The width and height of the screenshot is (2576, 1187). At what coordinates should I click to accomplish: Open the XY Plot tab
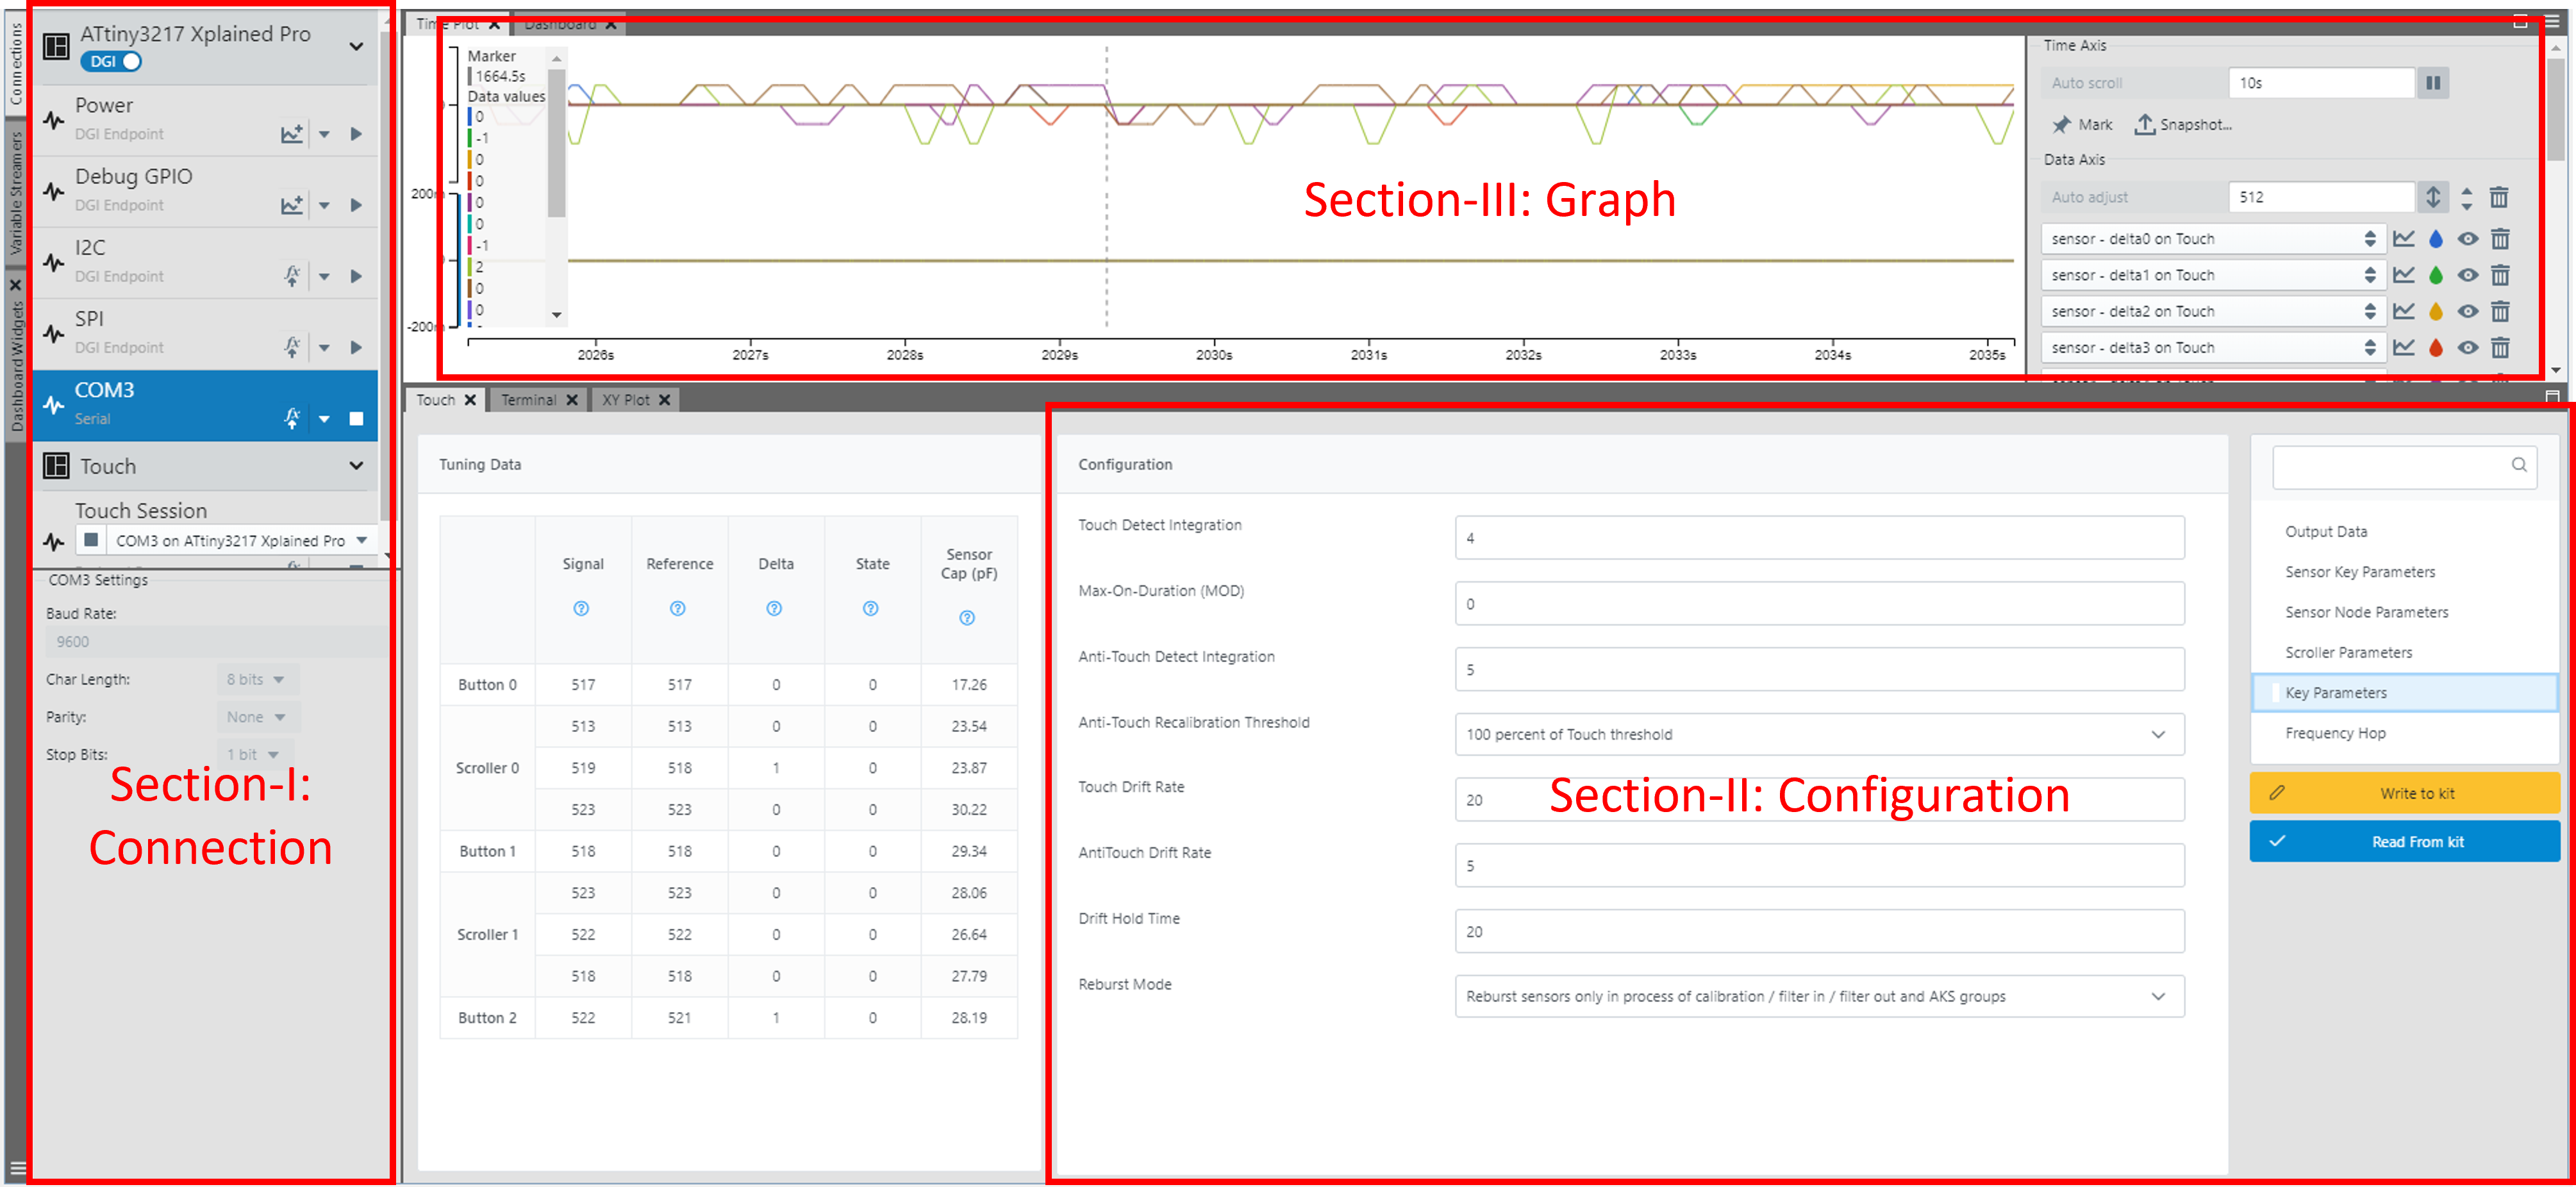(625, 400)
